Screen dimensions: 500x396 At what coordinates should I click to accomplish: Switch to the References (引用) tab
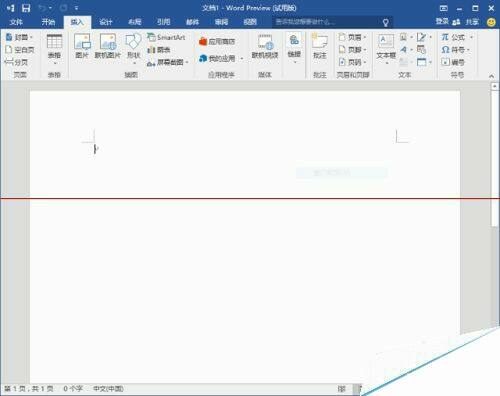click(x=164, y=22)
